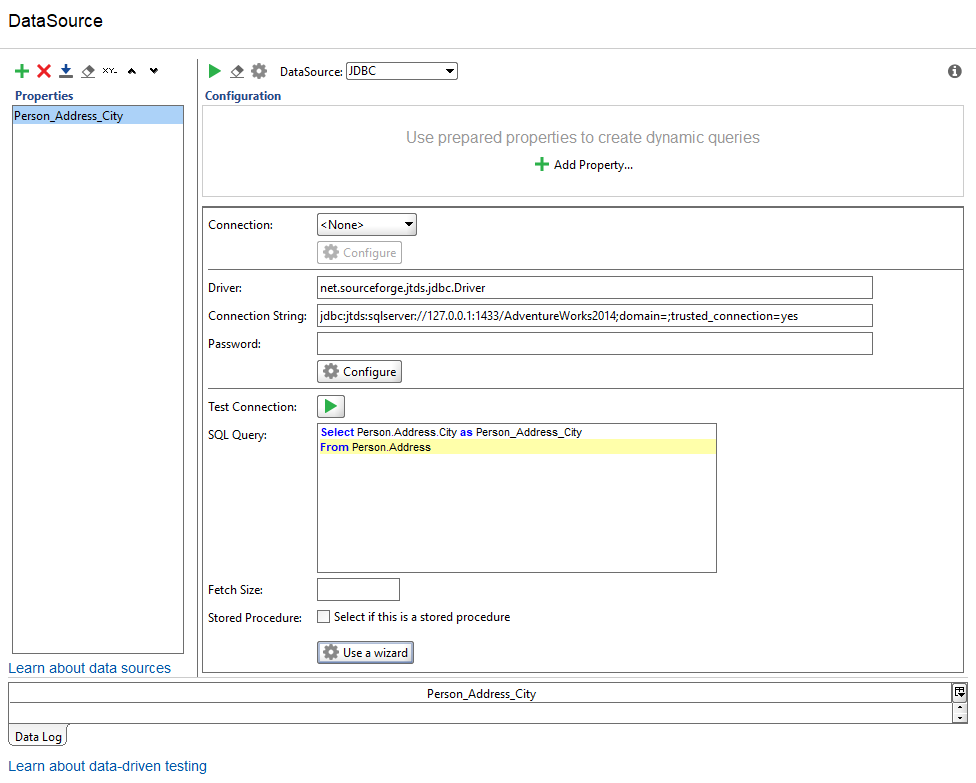Click the eraser icon in the Properties toolbar

88,72
